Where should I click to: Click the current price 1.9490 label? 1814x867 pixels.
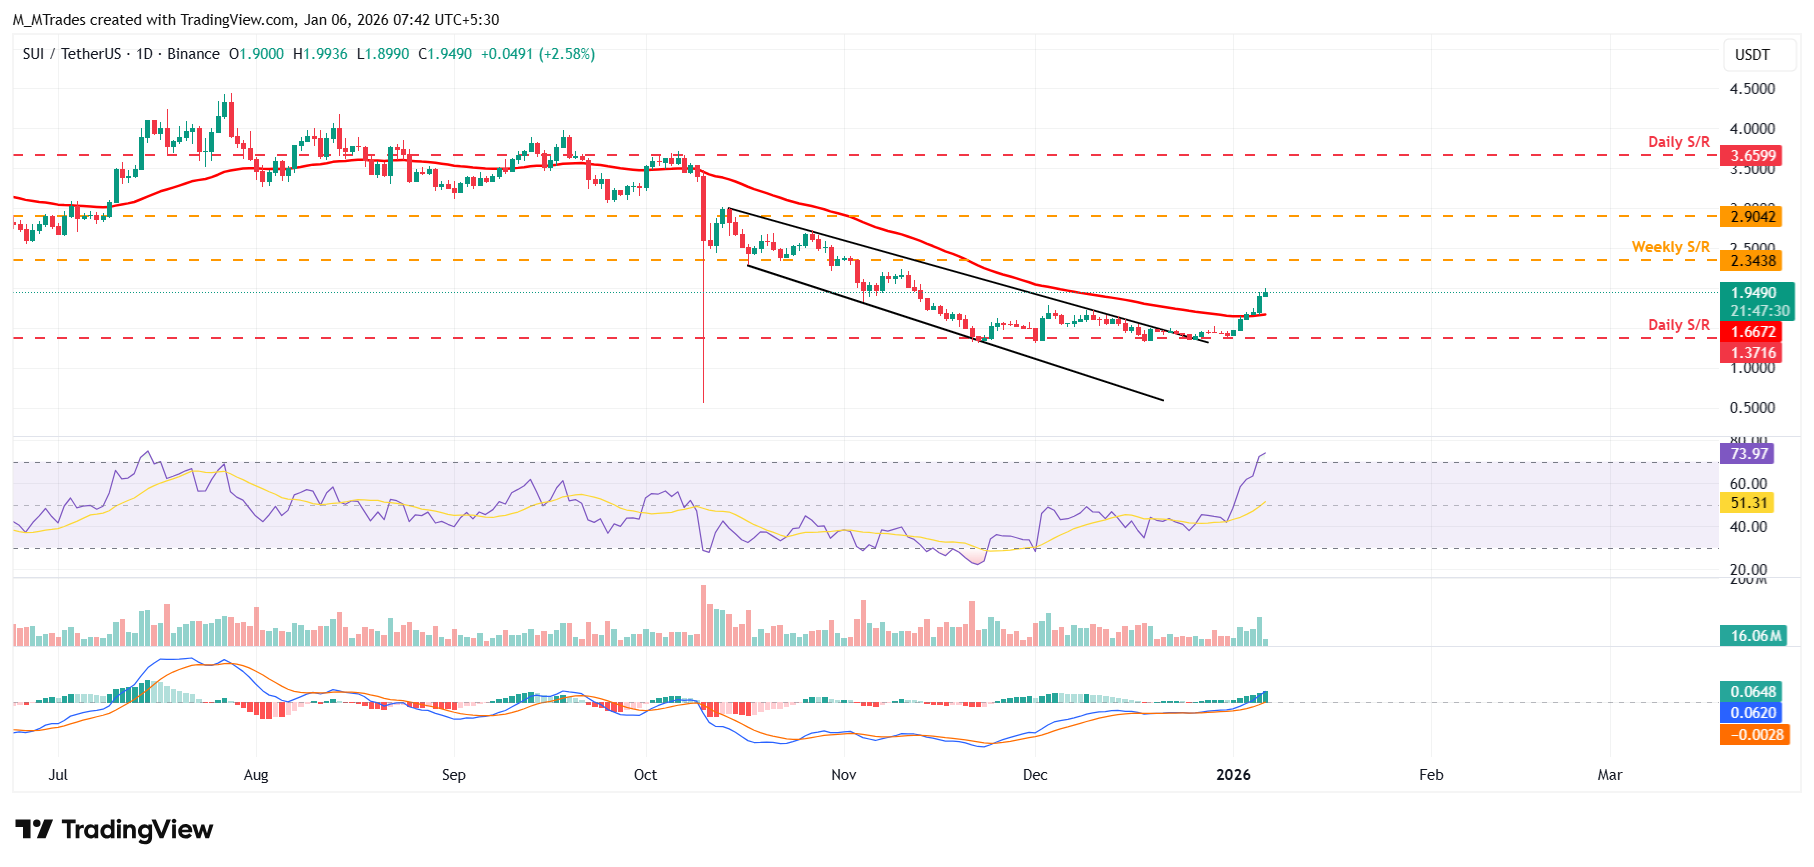coord(1753,293)
